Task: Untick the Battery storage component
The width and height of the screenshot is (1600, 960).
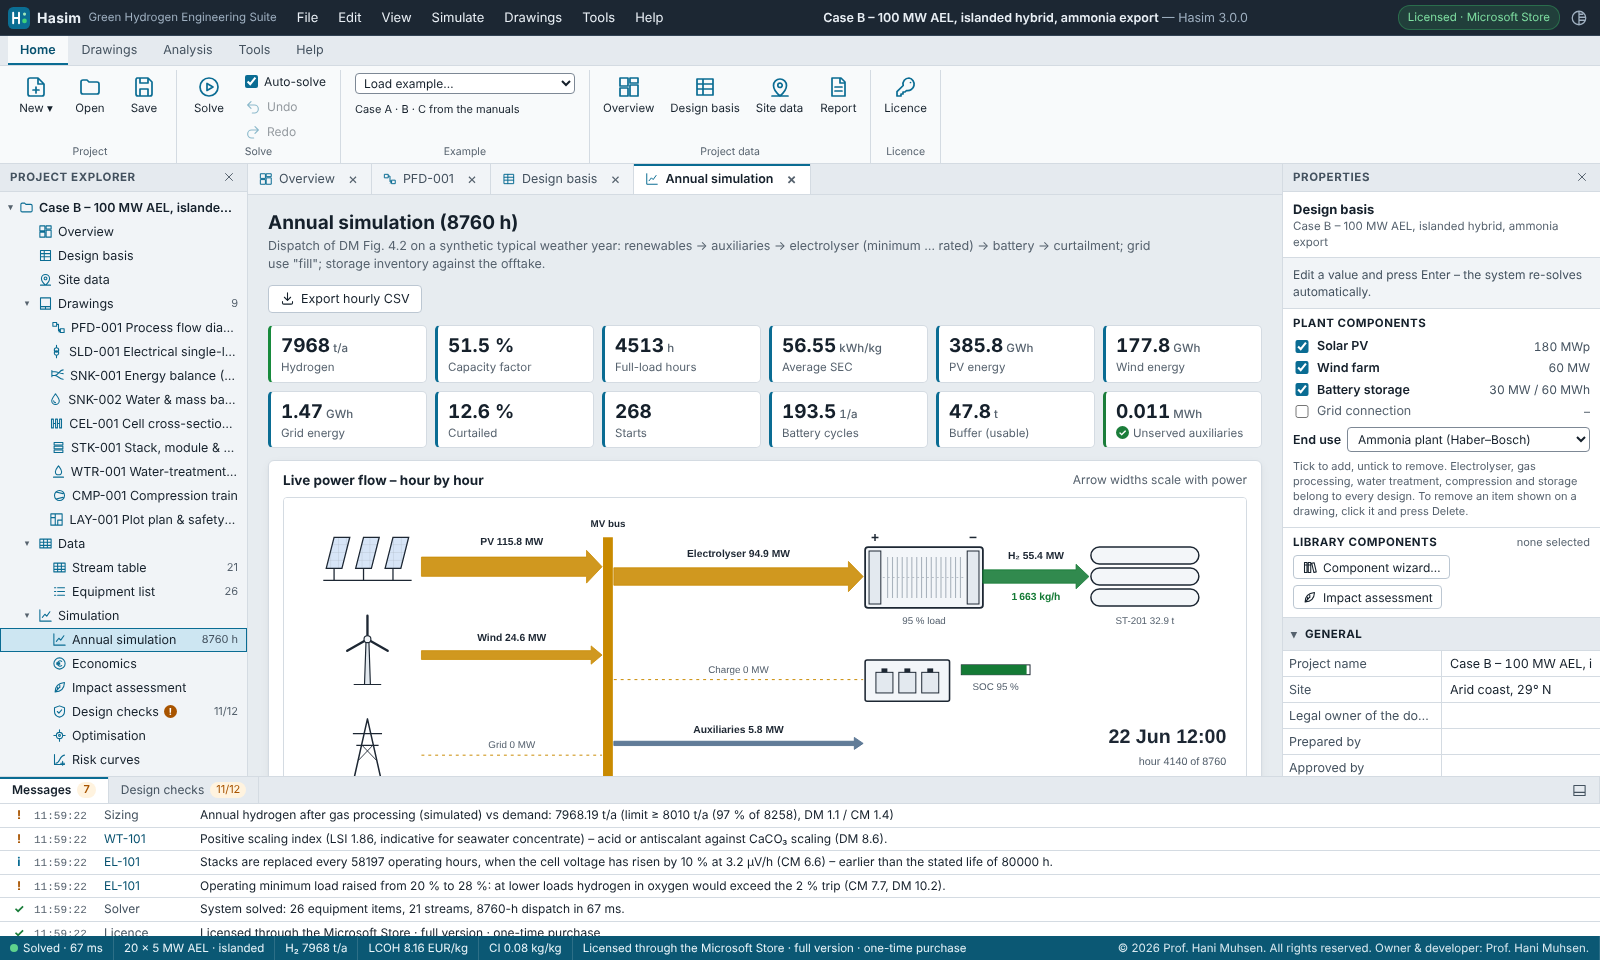Action: (x=1302, y=390)
